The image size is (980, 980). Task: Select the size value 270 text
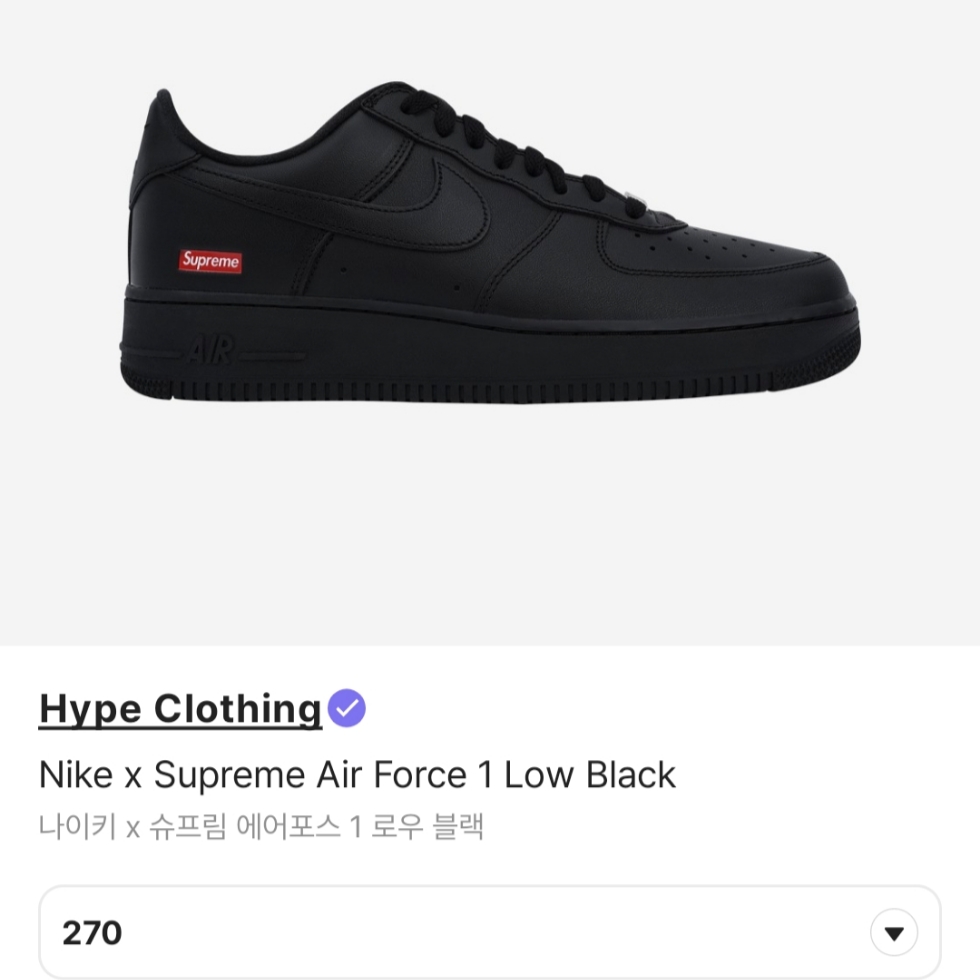(x=92, y=933)
